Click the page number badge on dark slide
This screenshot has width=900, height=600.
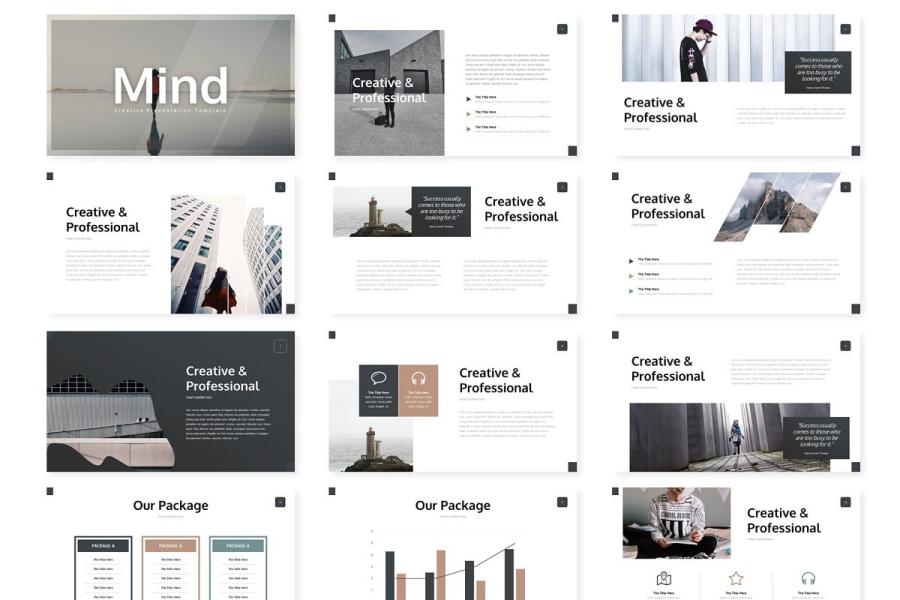pos(280,346)
